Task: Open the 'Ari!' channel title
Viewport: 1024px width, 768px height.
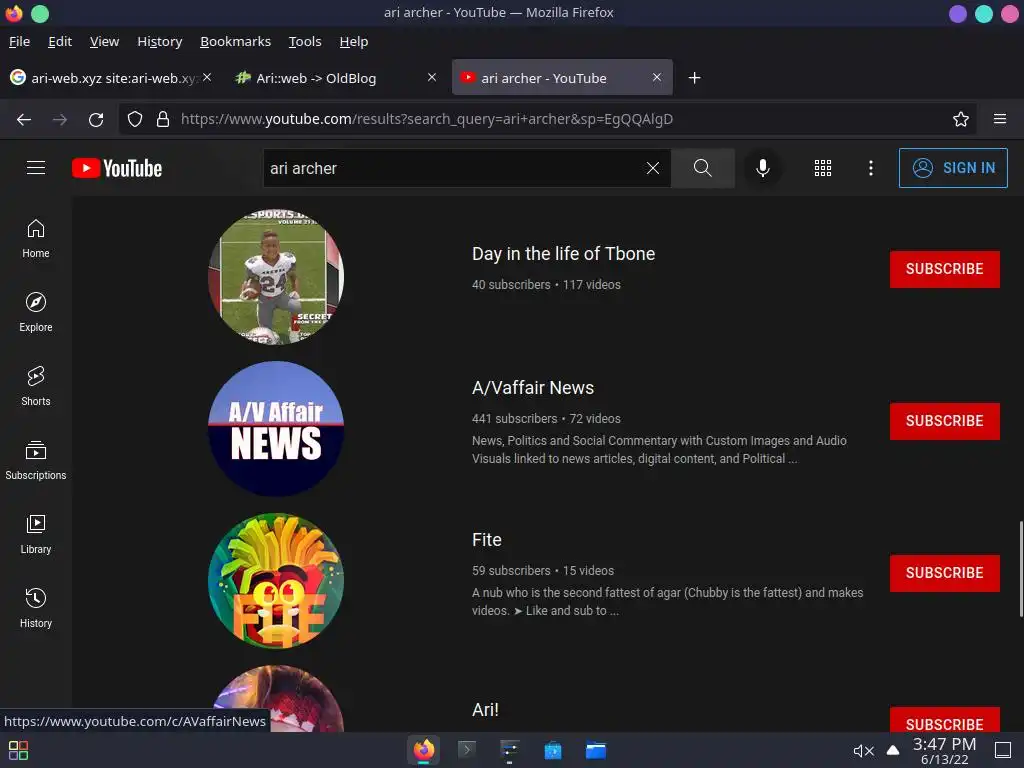Action: point(485,710)
